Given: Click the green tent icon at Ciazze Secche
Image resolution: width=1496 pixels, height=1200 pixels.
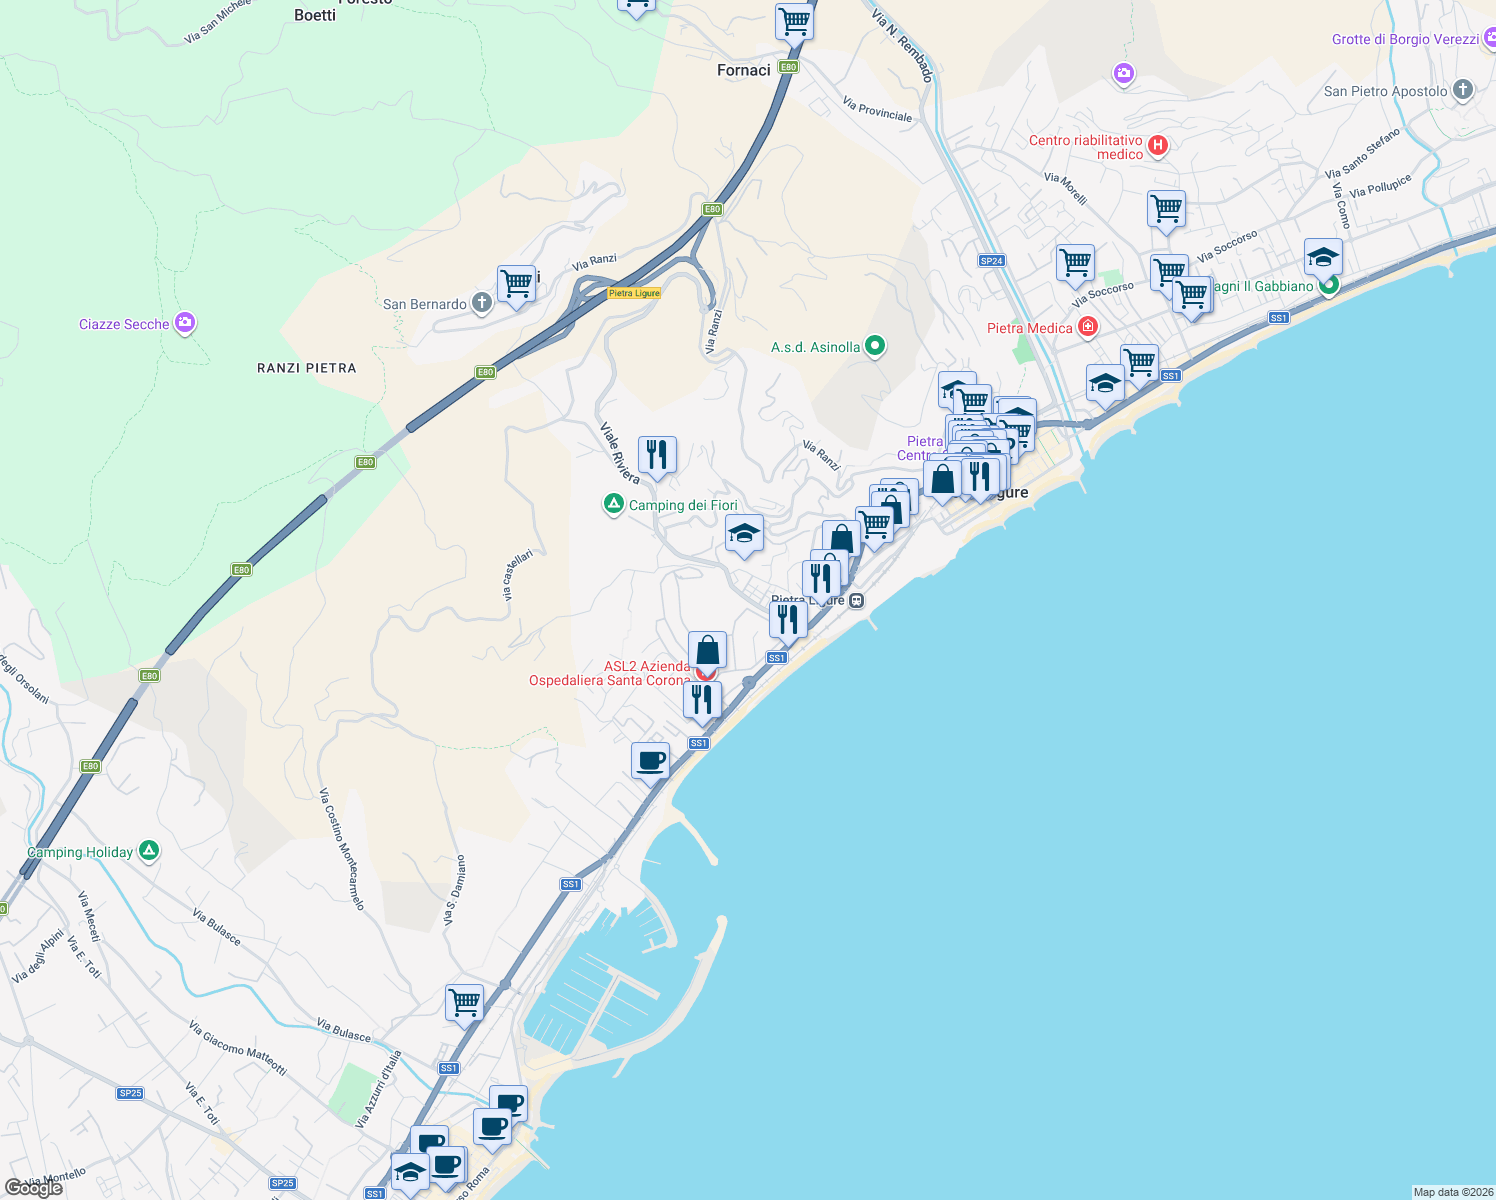Looking at the screenshot, I should [184, 322].
